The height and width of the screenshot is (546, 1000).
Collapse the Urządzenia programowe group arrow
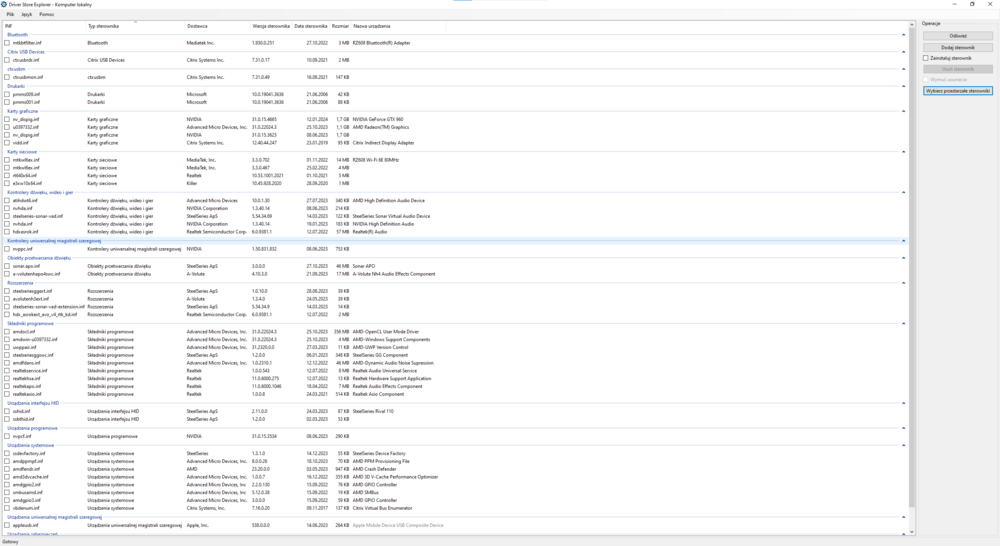tap(903, 428)
